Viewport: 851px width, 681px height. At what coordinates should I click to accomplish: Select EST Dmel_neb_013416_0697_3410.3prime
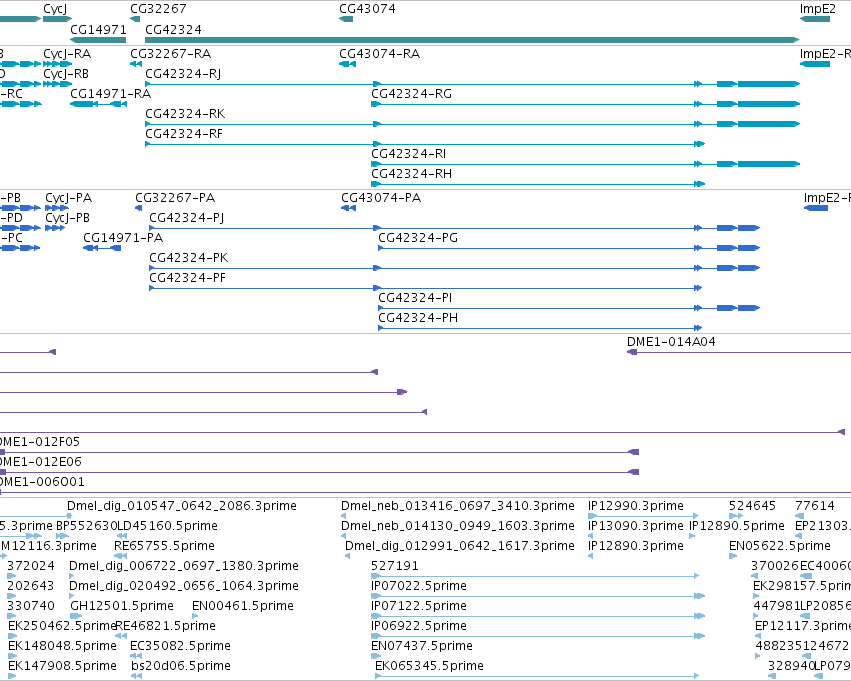pos(458,506)
